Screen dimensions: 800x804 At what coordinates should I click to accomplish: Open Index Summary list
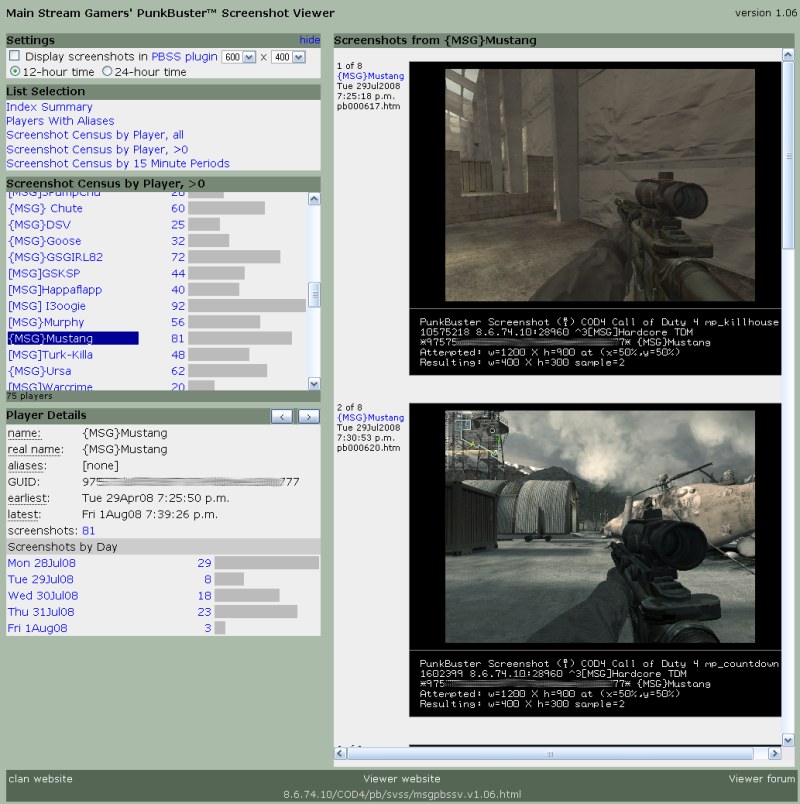click(x=49, y=107)
